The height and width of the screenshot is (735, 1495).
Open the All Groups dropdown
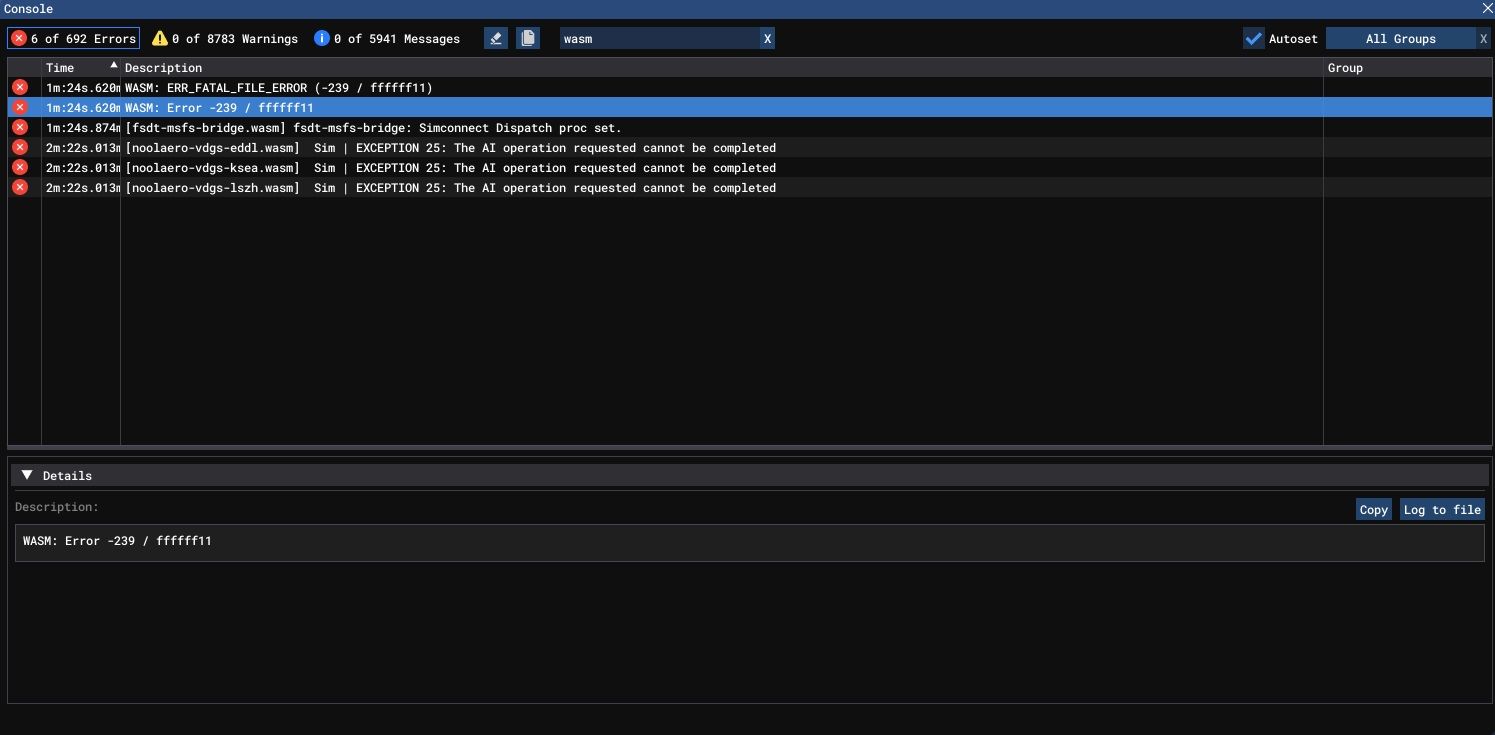coord(1400,39)
